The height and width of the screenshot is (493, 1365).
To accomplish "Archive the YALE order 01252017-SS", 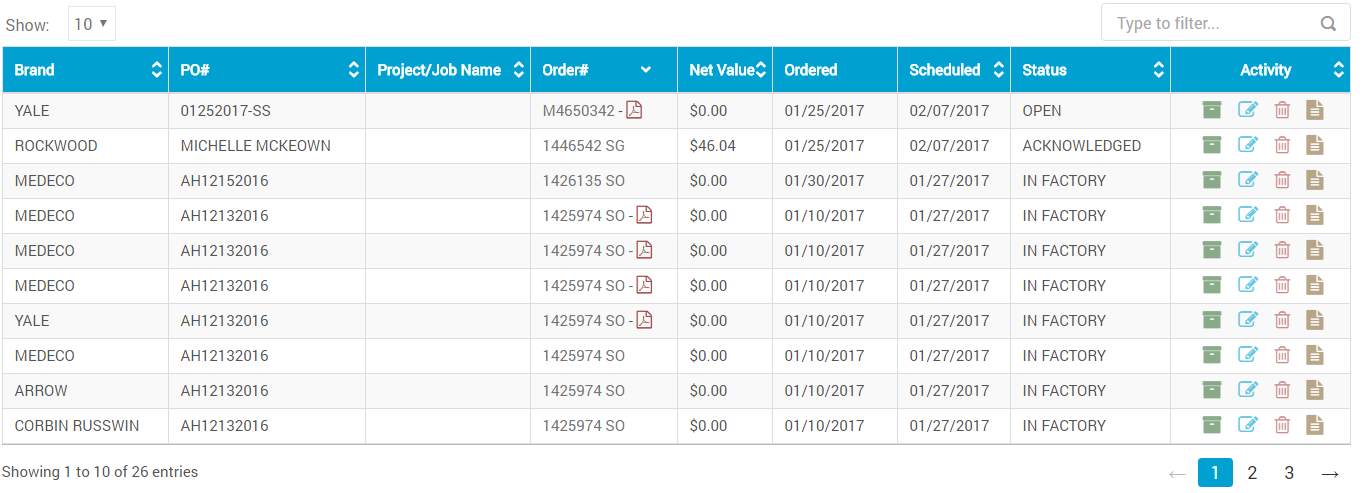I will [1212, 110].
